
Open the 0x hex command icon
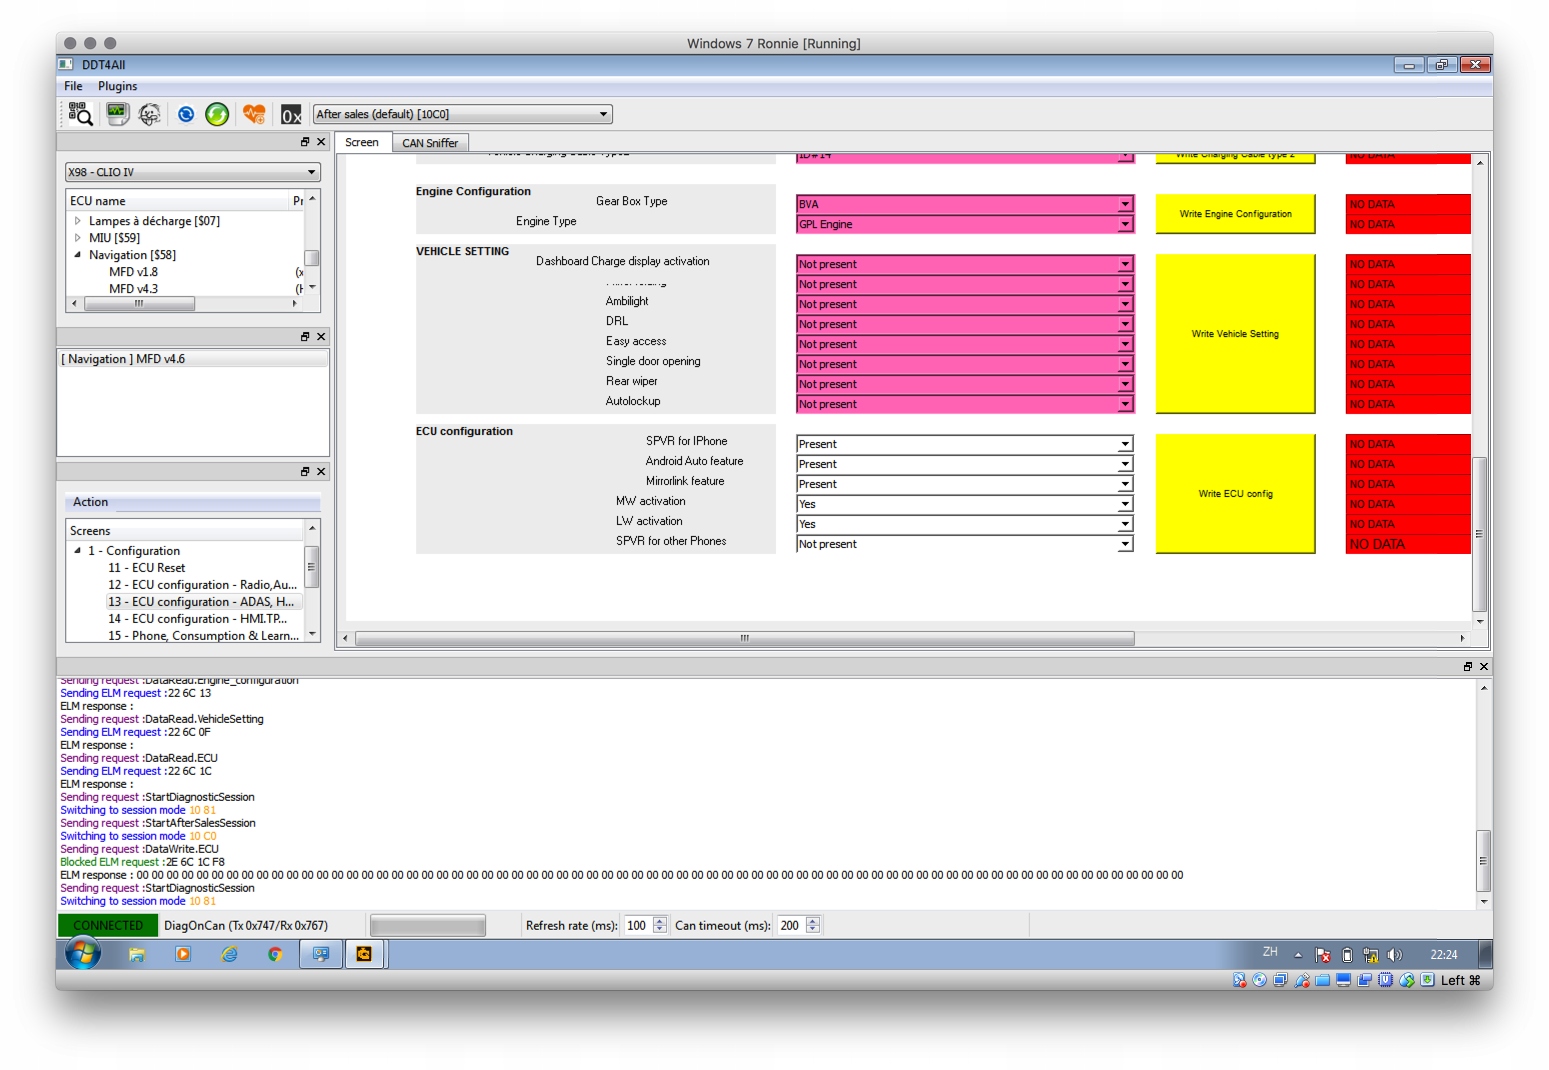(x=291, y=115)
